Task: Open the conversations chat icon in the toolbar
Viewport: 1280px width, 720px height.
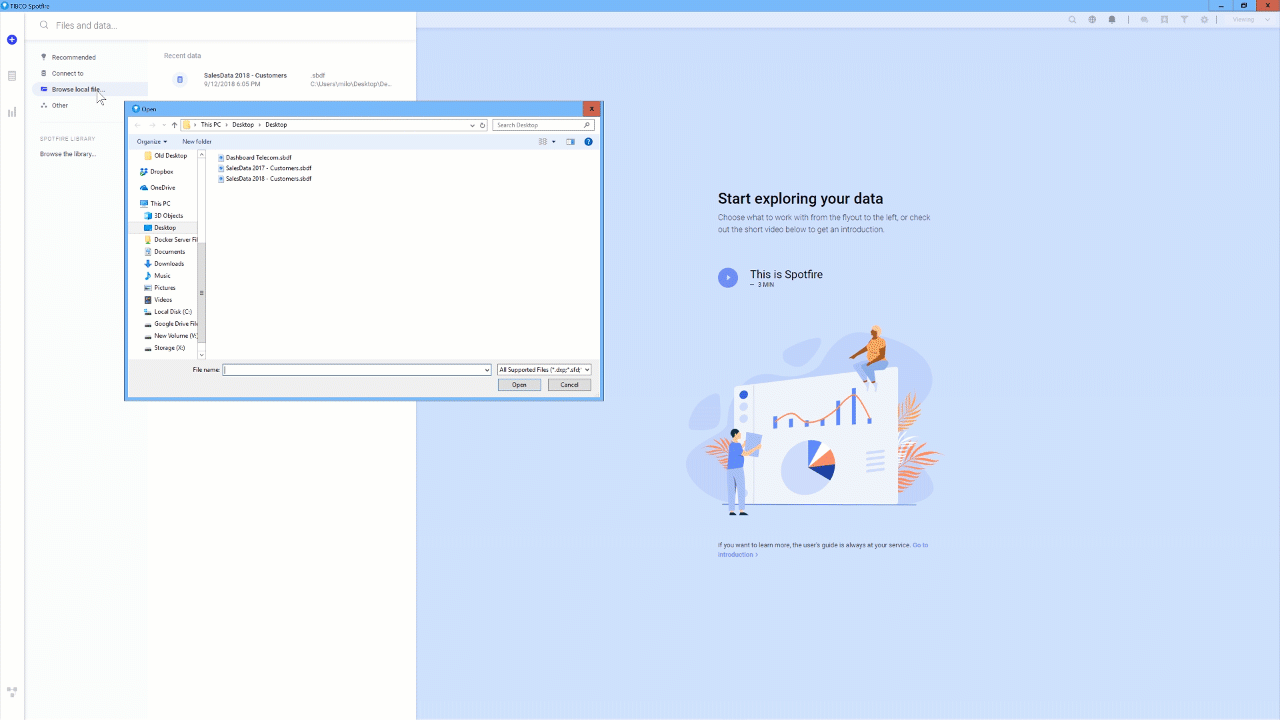Action: point(1145,20)
